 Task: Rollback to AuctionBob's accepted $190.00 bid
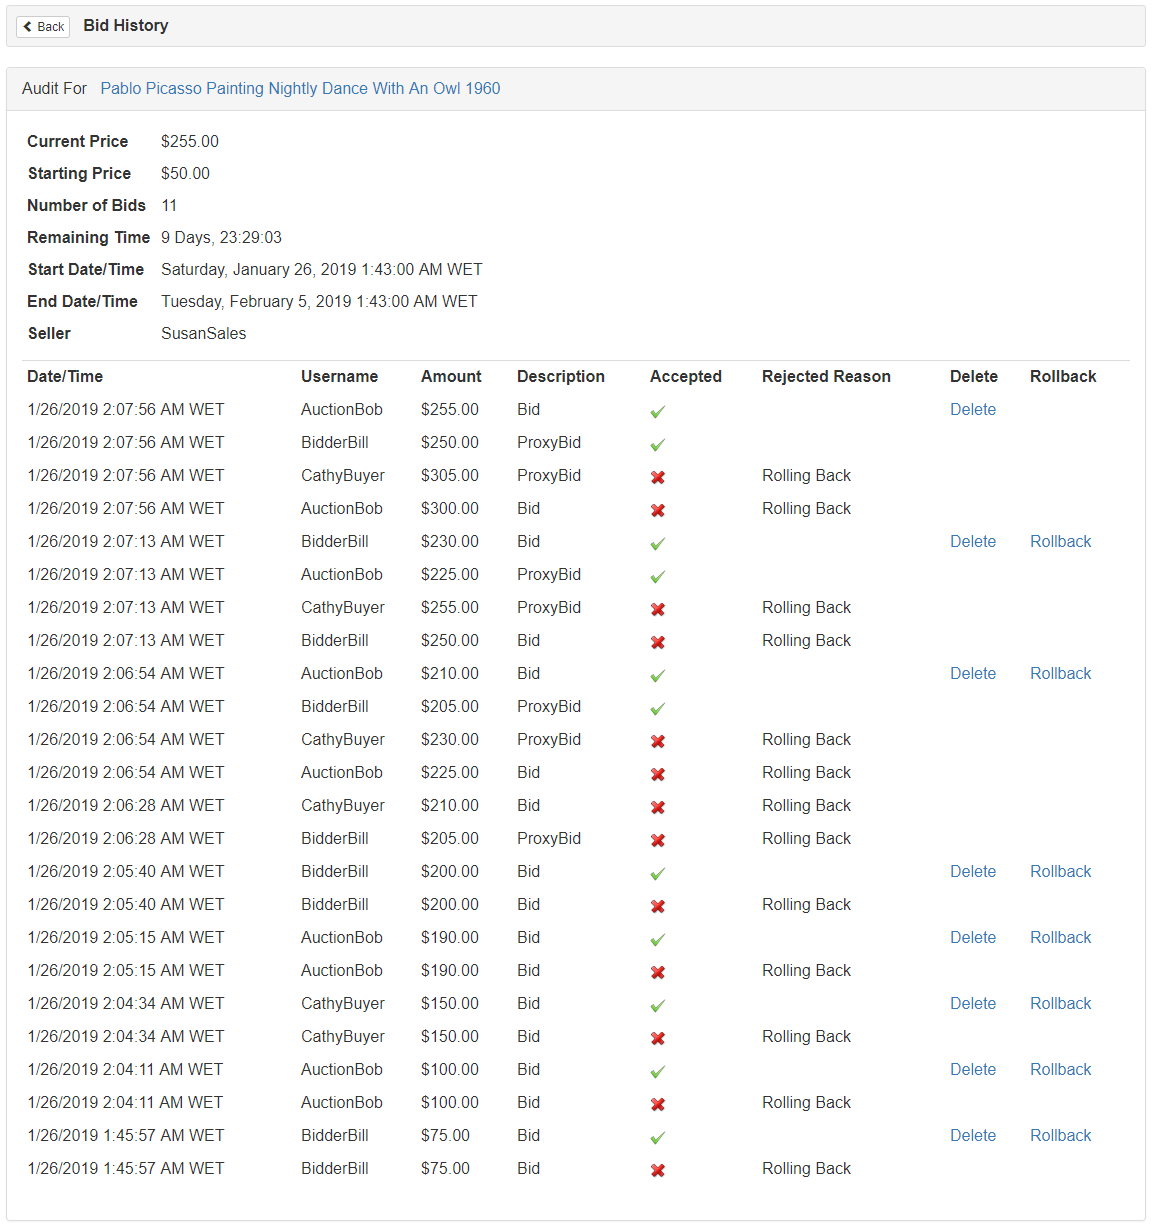pyautogui.click(x=1061, y=937)
